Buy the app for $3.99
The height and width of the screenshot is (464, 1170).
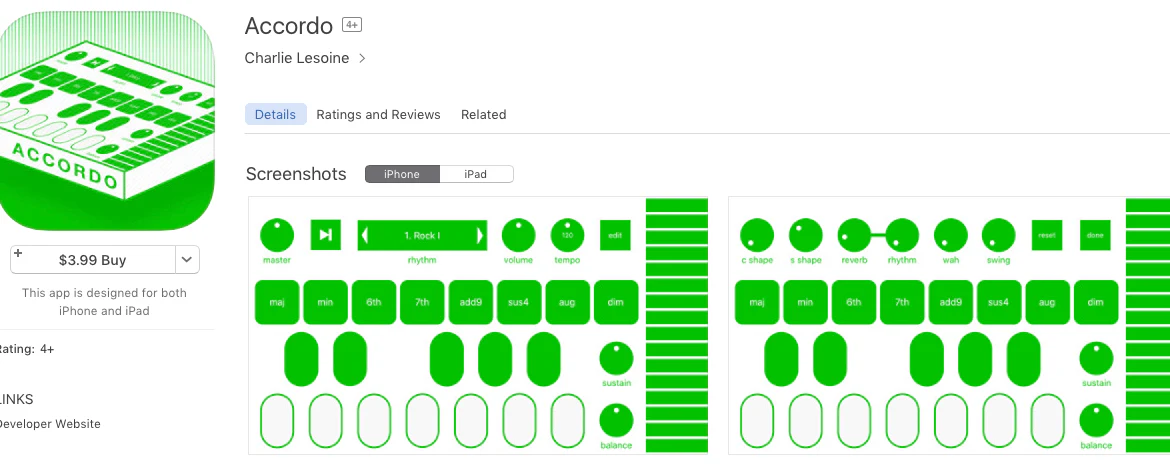93,260
